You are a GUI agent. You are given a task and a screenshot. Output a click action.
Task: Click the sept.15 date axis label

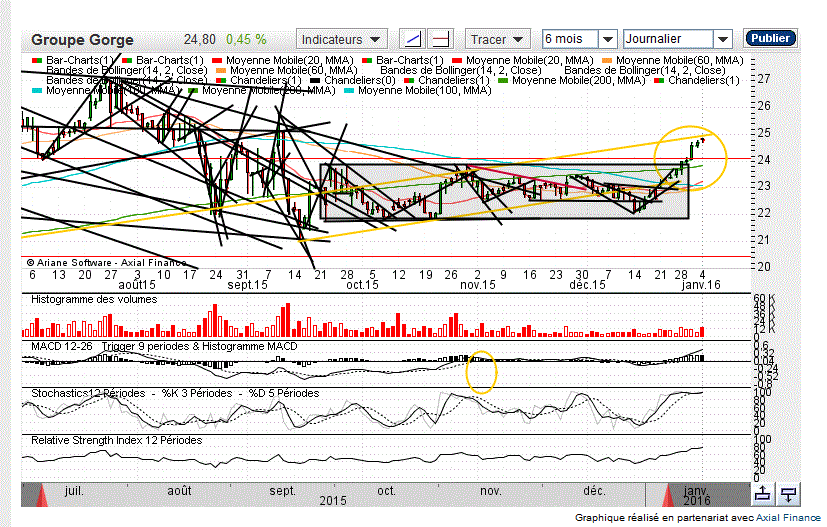point(247,285)
